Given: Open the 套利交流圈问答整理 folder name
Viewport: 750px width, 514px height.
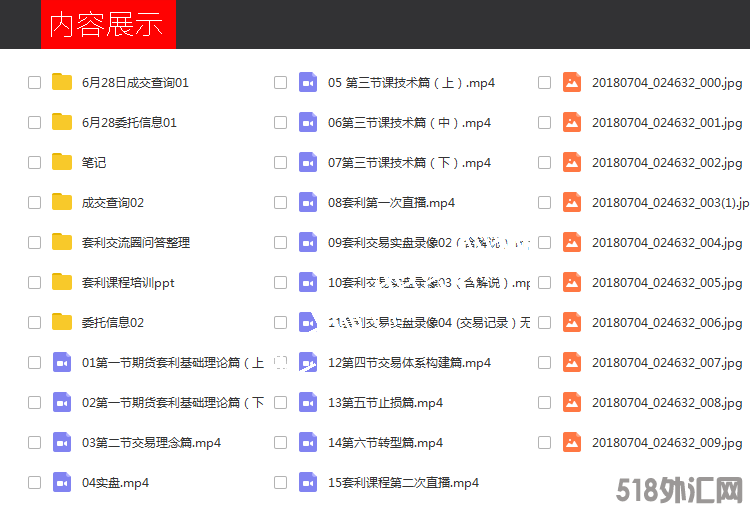Looking at the screenshot, I should pos(136,242).
